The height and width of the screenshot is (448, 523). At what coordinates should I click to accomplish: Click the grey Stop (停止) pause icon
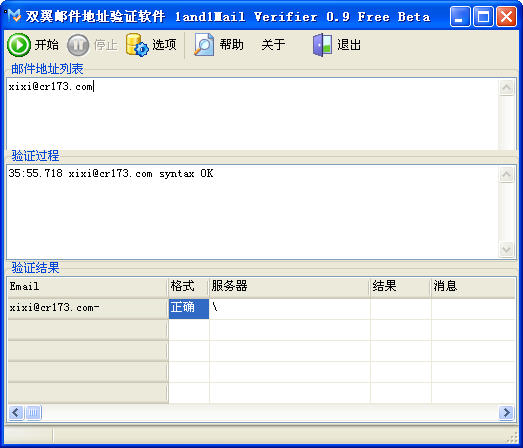point(78,45)
